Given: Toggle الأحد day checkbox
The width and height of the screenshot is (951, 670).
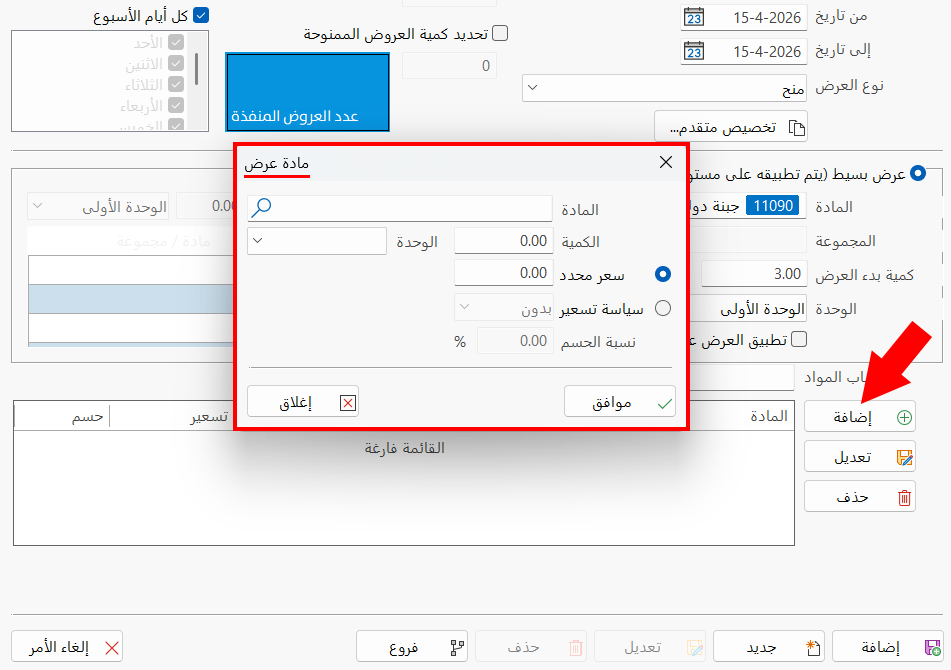Looking at the screenshot, I should point(176,42).
